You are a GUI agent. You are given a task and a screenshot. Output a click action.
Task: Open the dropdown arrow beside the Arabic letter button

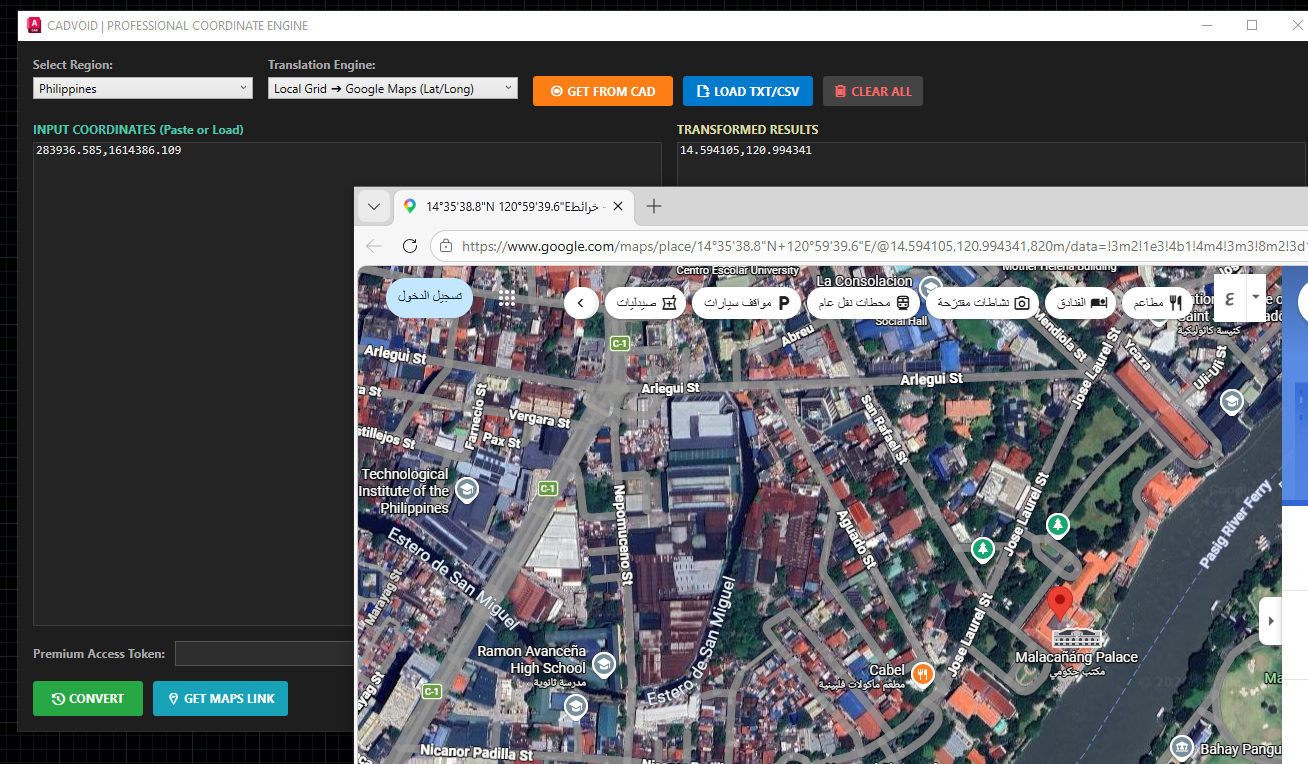1255,296
